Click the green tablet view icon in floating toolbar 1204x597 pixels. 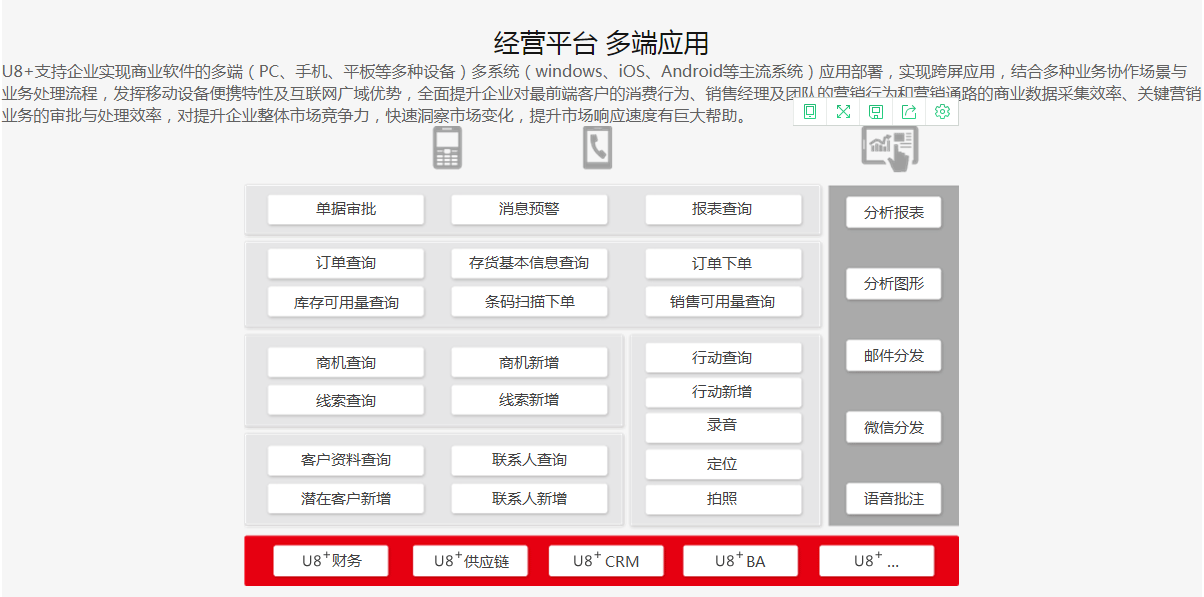(810, 112)
